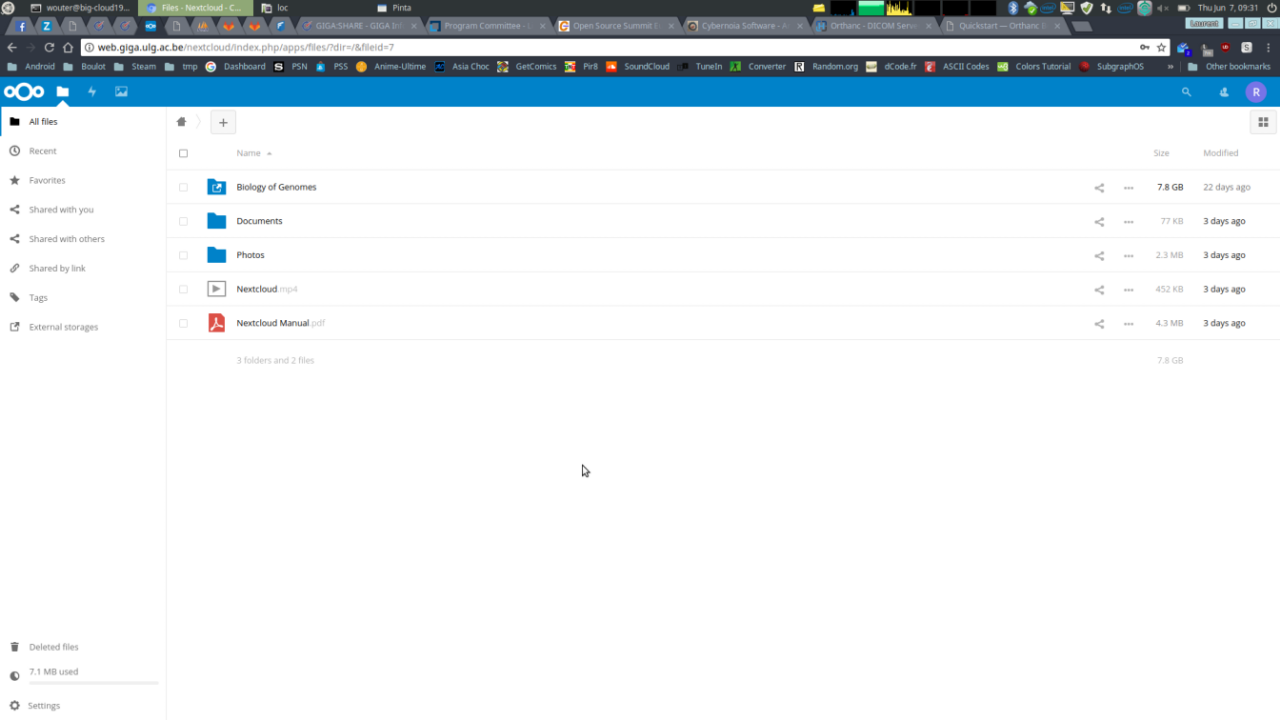Click the Photos folder icon
The image size is (1280, 720).
(216, 255)
